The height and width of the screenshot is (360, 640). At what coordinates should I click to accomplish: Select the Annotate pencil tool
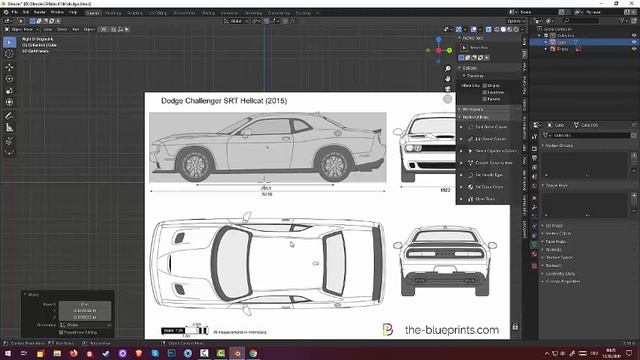[x=9, y=116]
